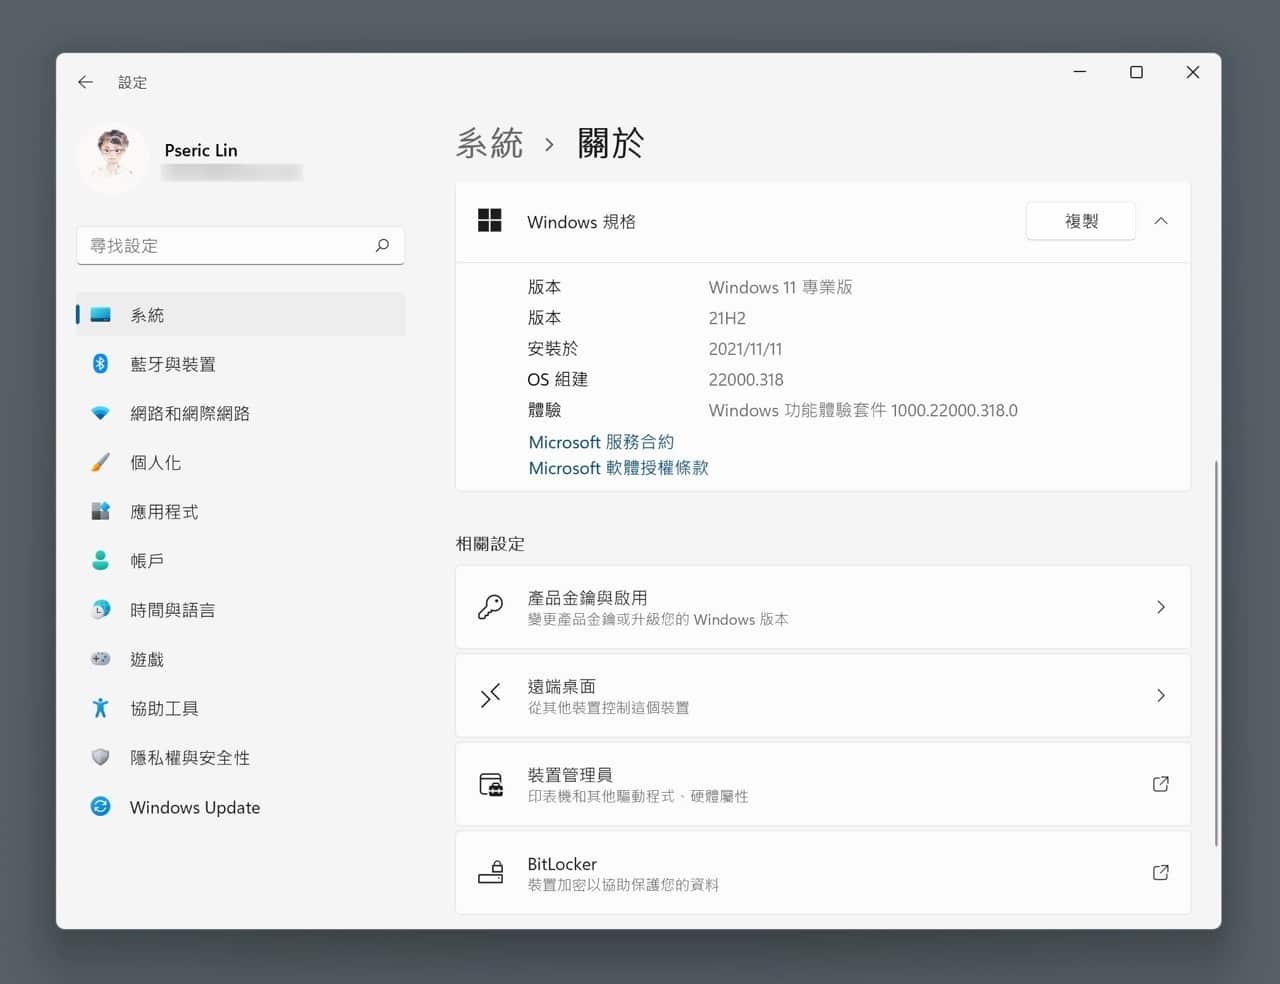Open 遊戲 gamepad icon
Screen dimensions: 1280x984
[x=100, y=659]
